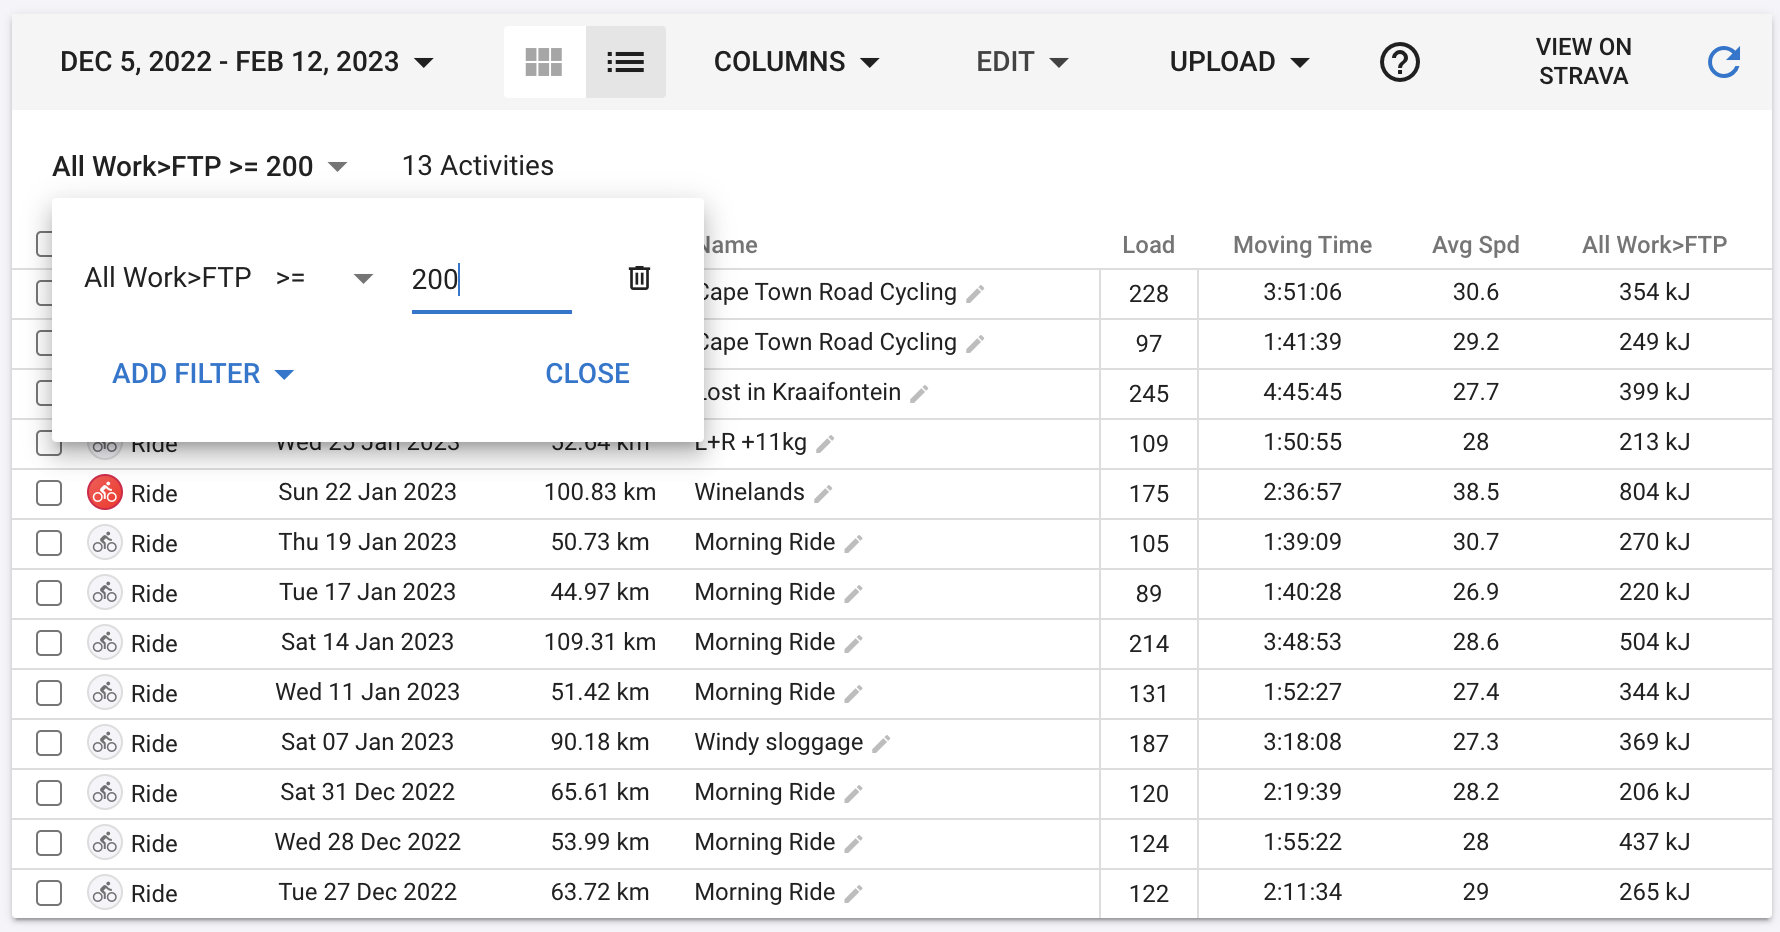
Task: Edit name of Tue 27 Dec Morning Ride
Action: tap(853, 894)
